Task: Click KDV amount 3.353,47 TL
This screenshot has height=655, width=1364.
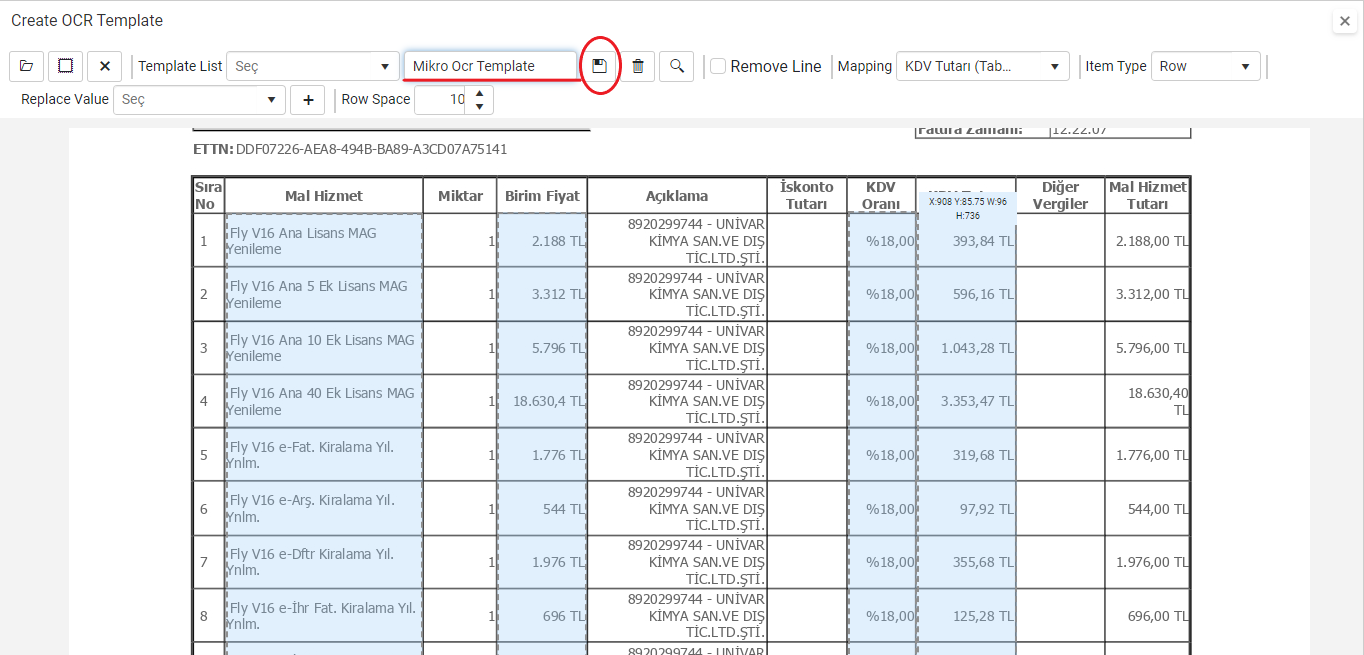Action: 977,401
